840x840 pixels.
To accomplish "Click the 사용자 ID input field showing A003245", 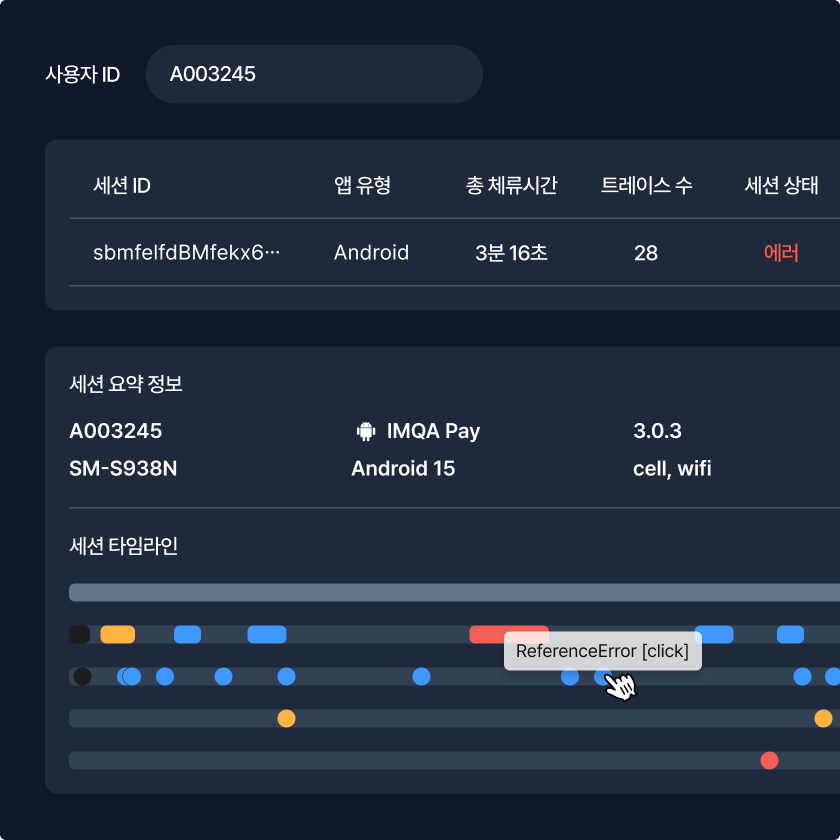I will (313, 74).
